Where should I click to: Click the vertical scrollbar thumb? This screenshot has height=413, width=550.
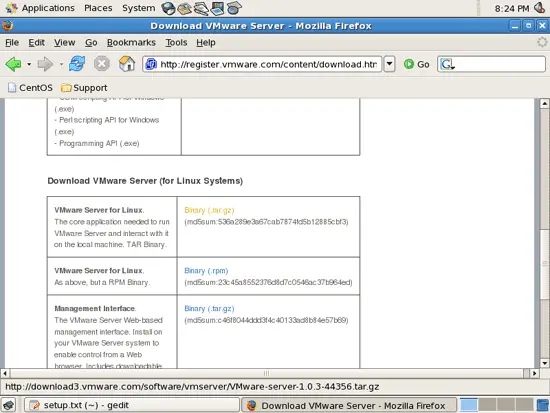tap(544, 264)
